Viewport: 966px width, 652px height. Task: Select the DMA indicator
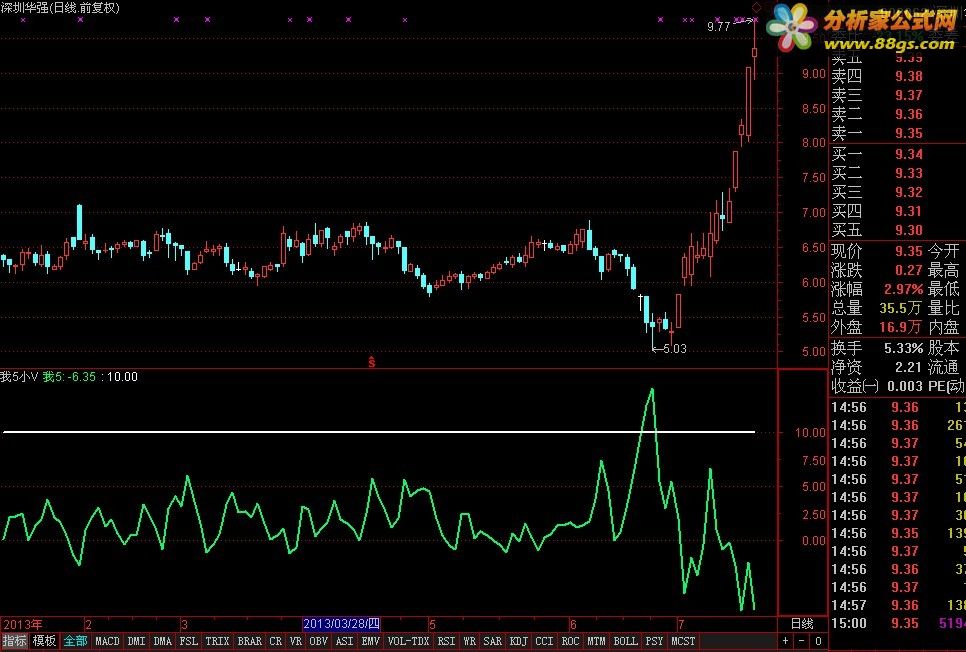162,642
